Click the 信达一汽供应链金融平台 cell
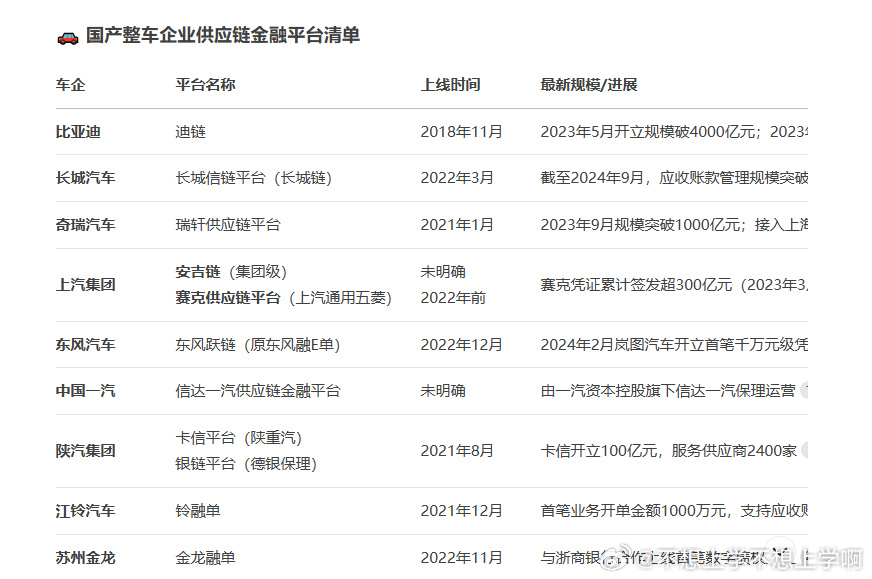The height and width of the screenshot is (579, 872). pos(258,391)
